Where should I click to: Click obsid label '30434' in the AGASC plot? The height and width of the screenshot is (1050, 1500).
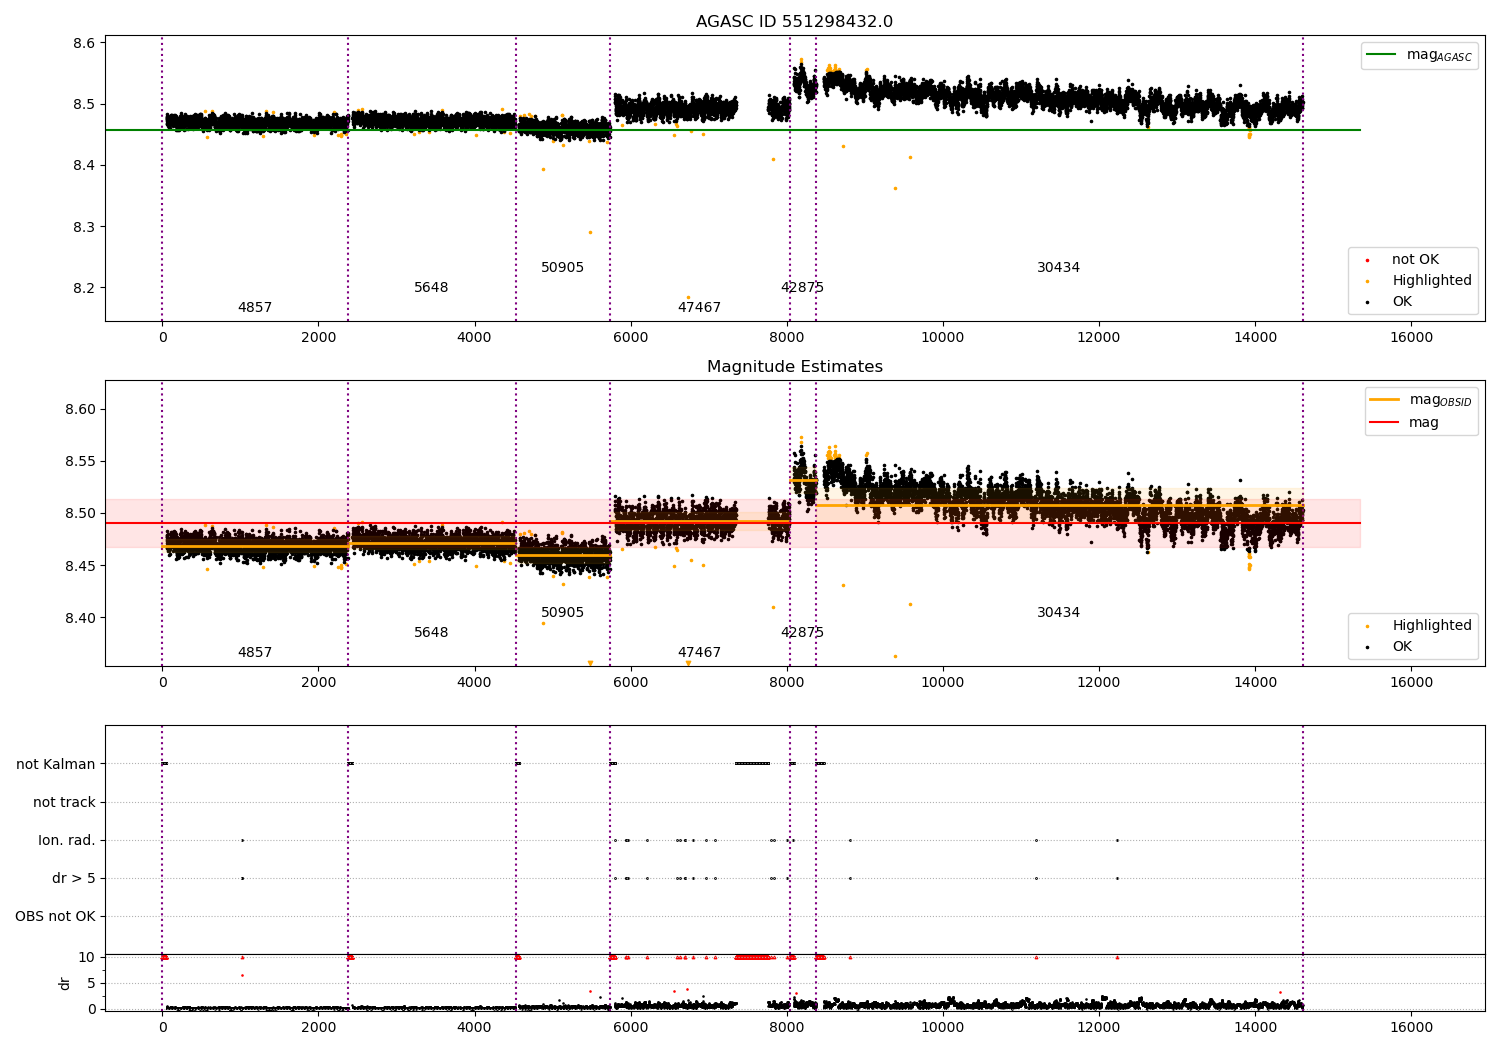pos(1058,268)
